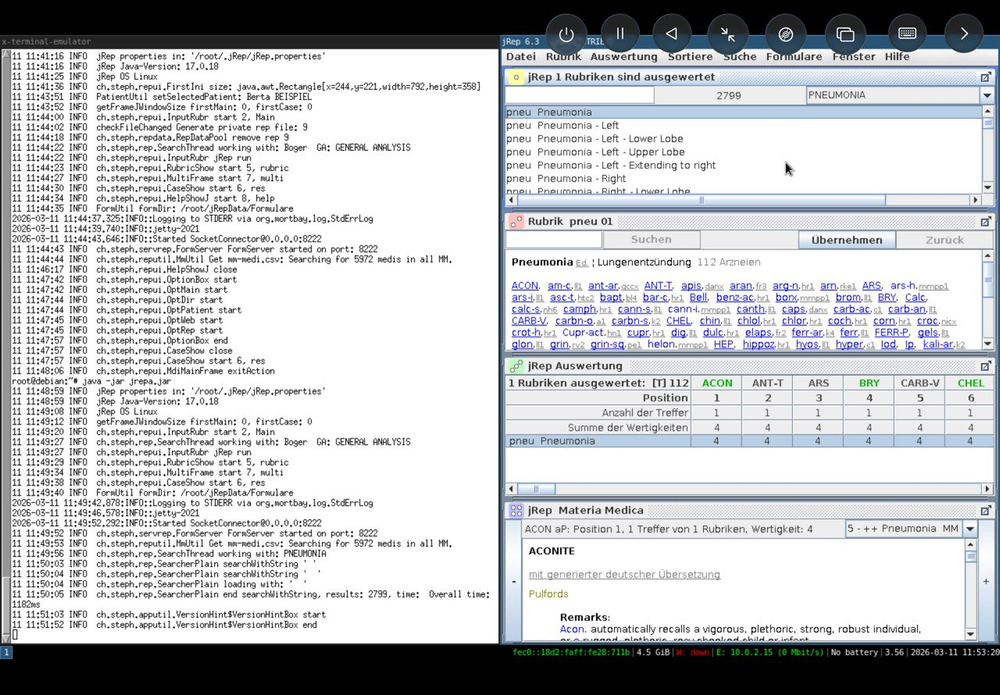The image size is (1000, 695).
Task: Expand the next arrow in overlay toolbar
Action: 963,34
